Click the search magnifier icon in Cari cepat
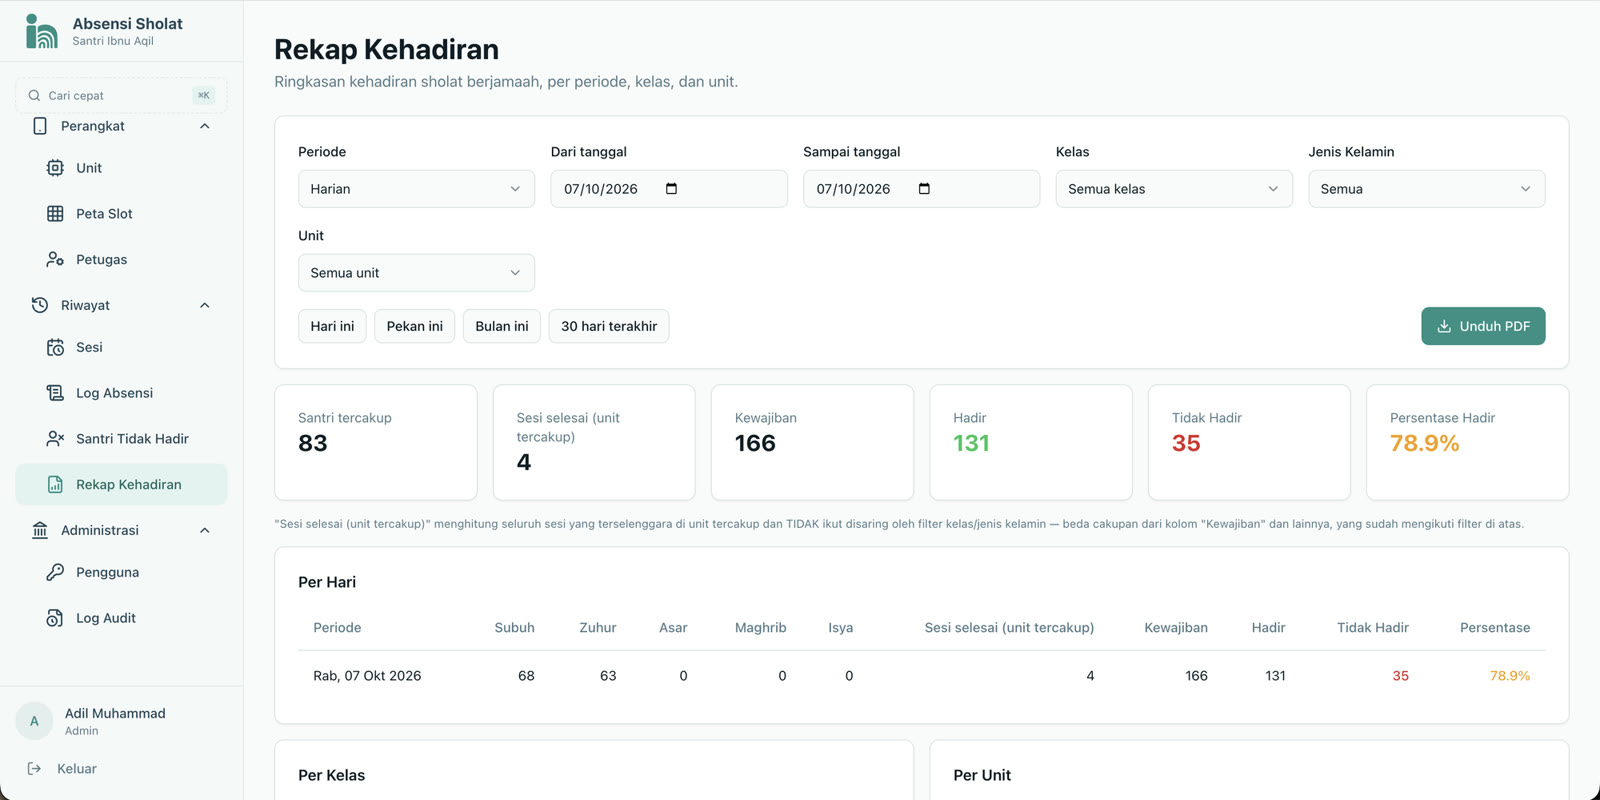Image resolution: width=1600 pixels, height=800 pixels. click(x=34, y=96)
